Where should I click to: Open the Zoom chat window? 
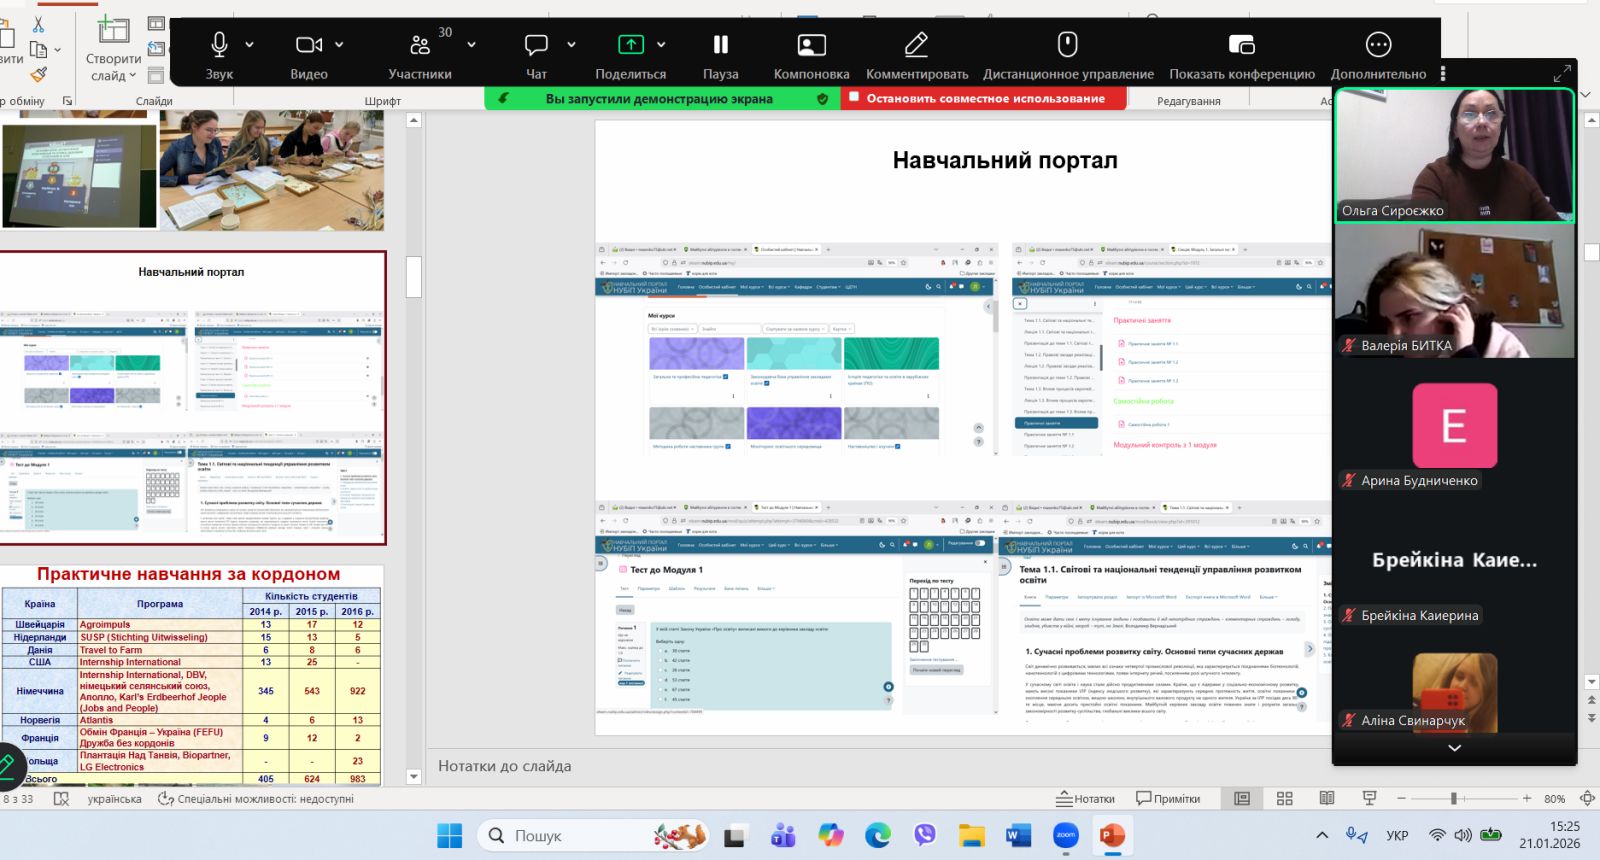[x=536, y=54]
